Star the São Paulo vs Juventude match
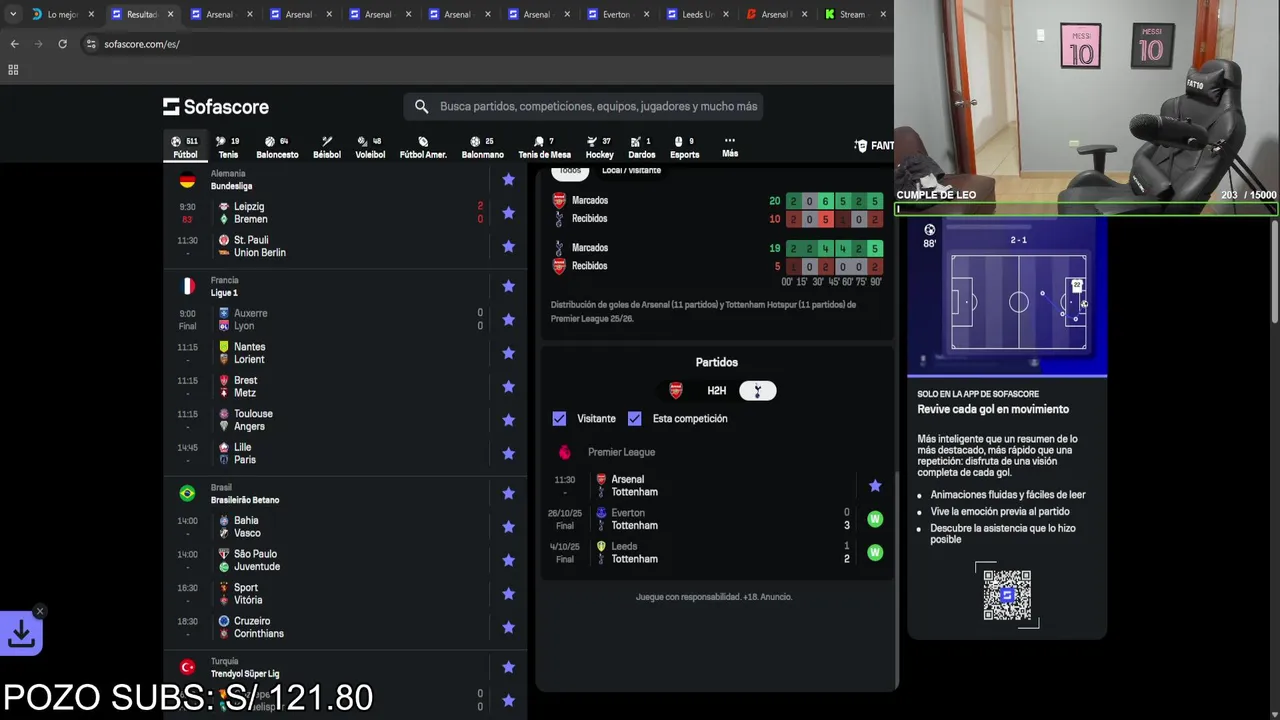Image resolution: width=1280 pixels, height=720 pixels. (x=508, y=560)
